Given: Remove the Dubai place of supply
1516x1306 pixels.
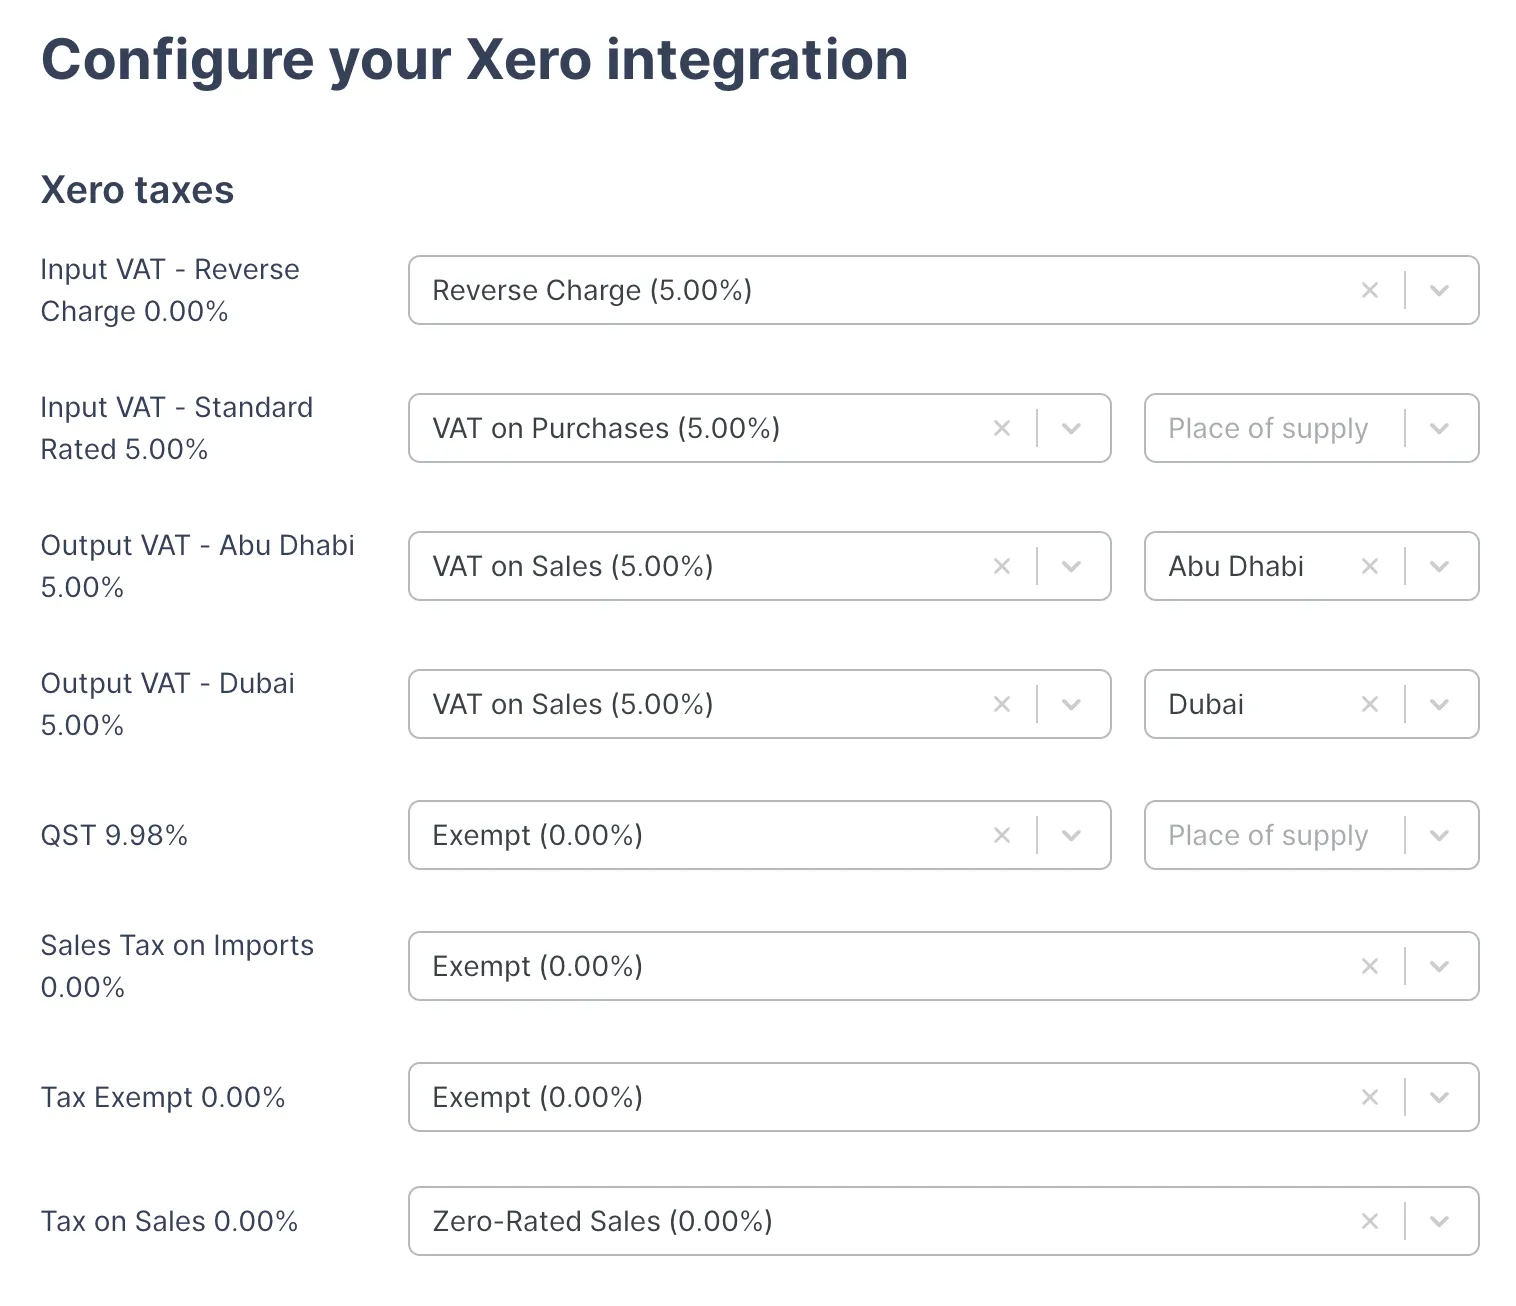Looking at the screenshot, I should coord(1370,704).
